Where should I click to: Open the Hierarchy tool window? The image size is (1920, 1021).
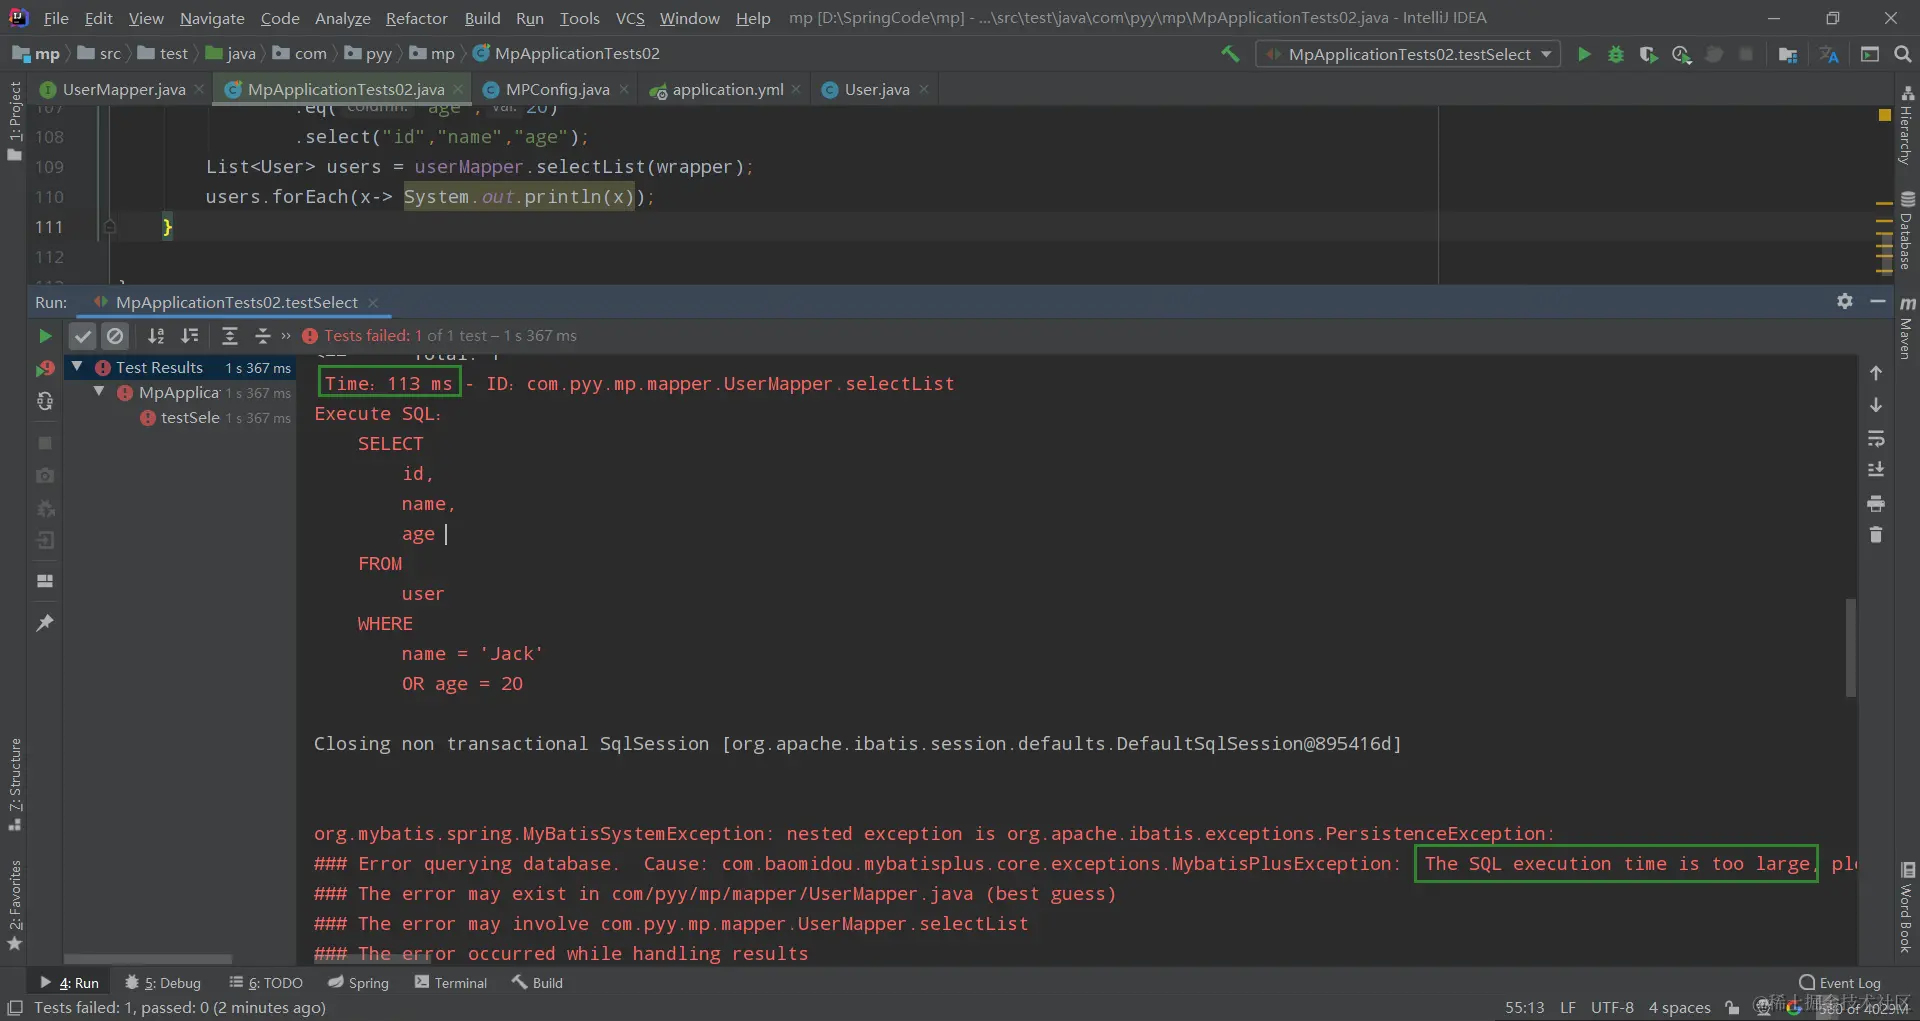pos(1907,126)
